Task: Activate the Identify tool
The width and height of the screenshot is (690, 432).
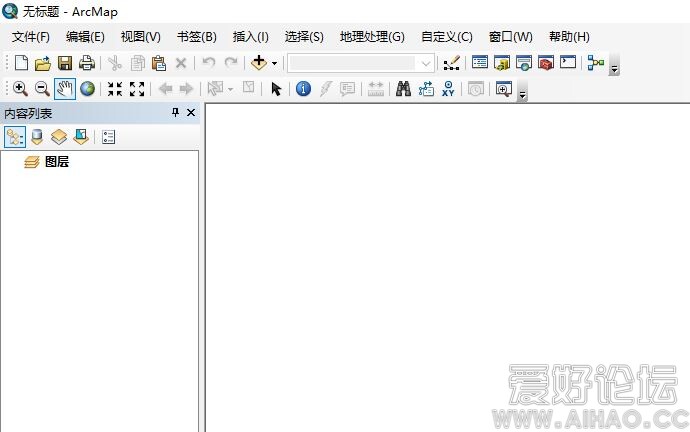Action: coord(303,89)
